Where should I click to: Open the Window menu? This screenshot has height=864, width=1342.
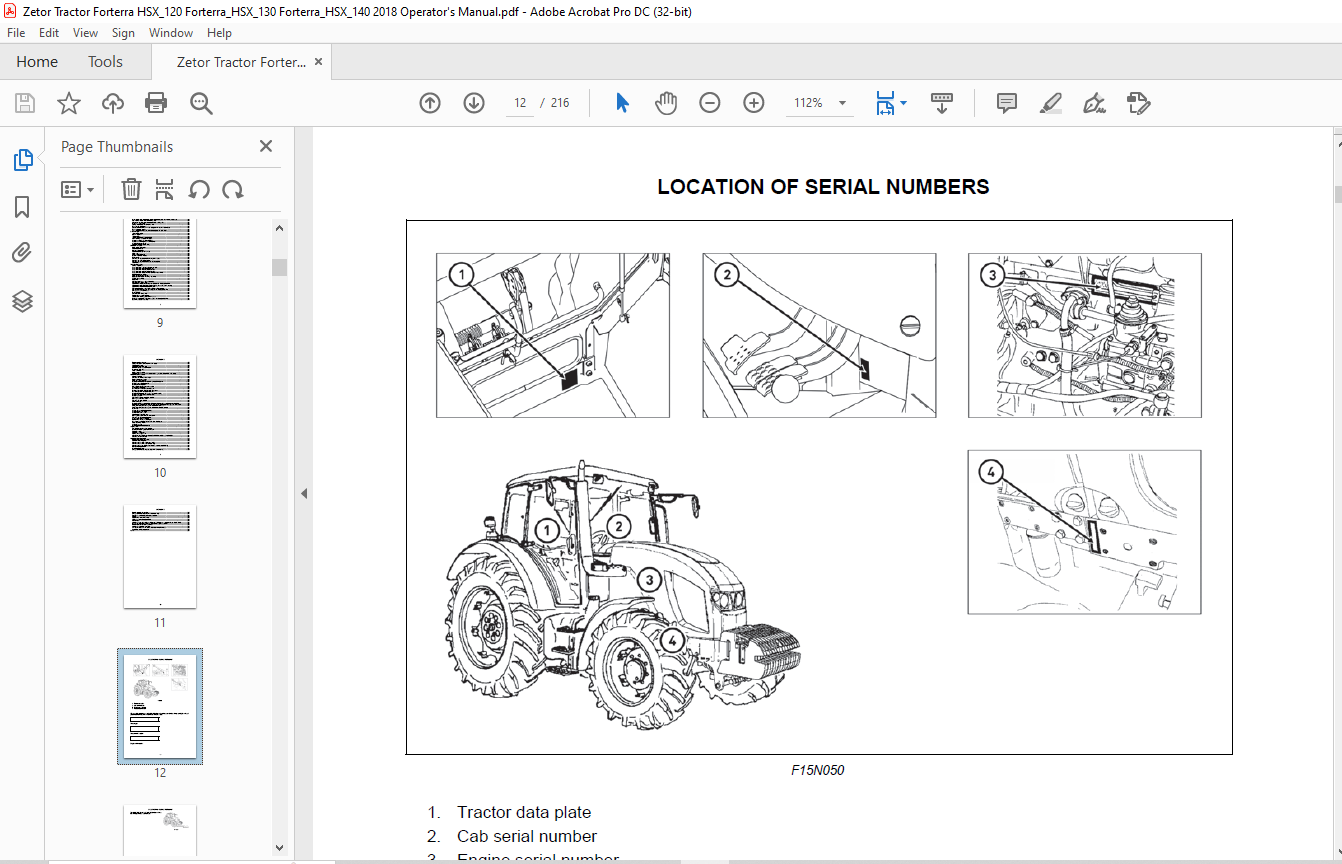[171, 33]
